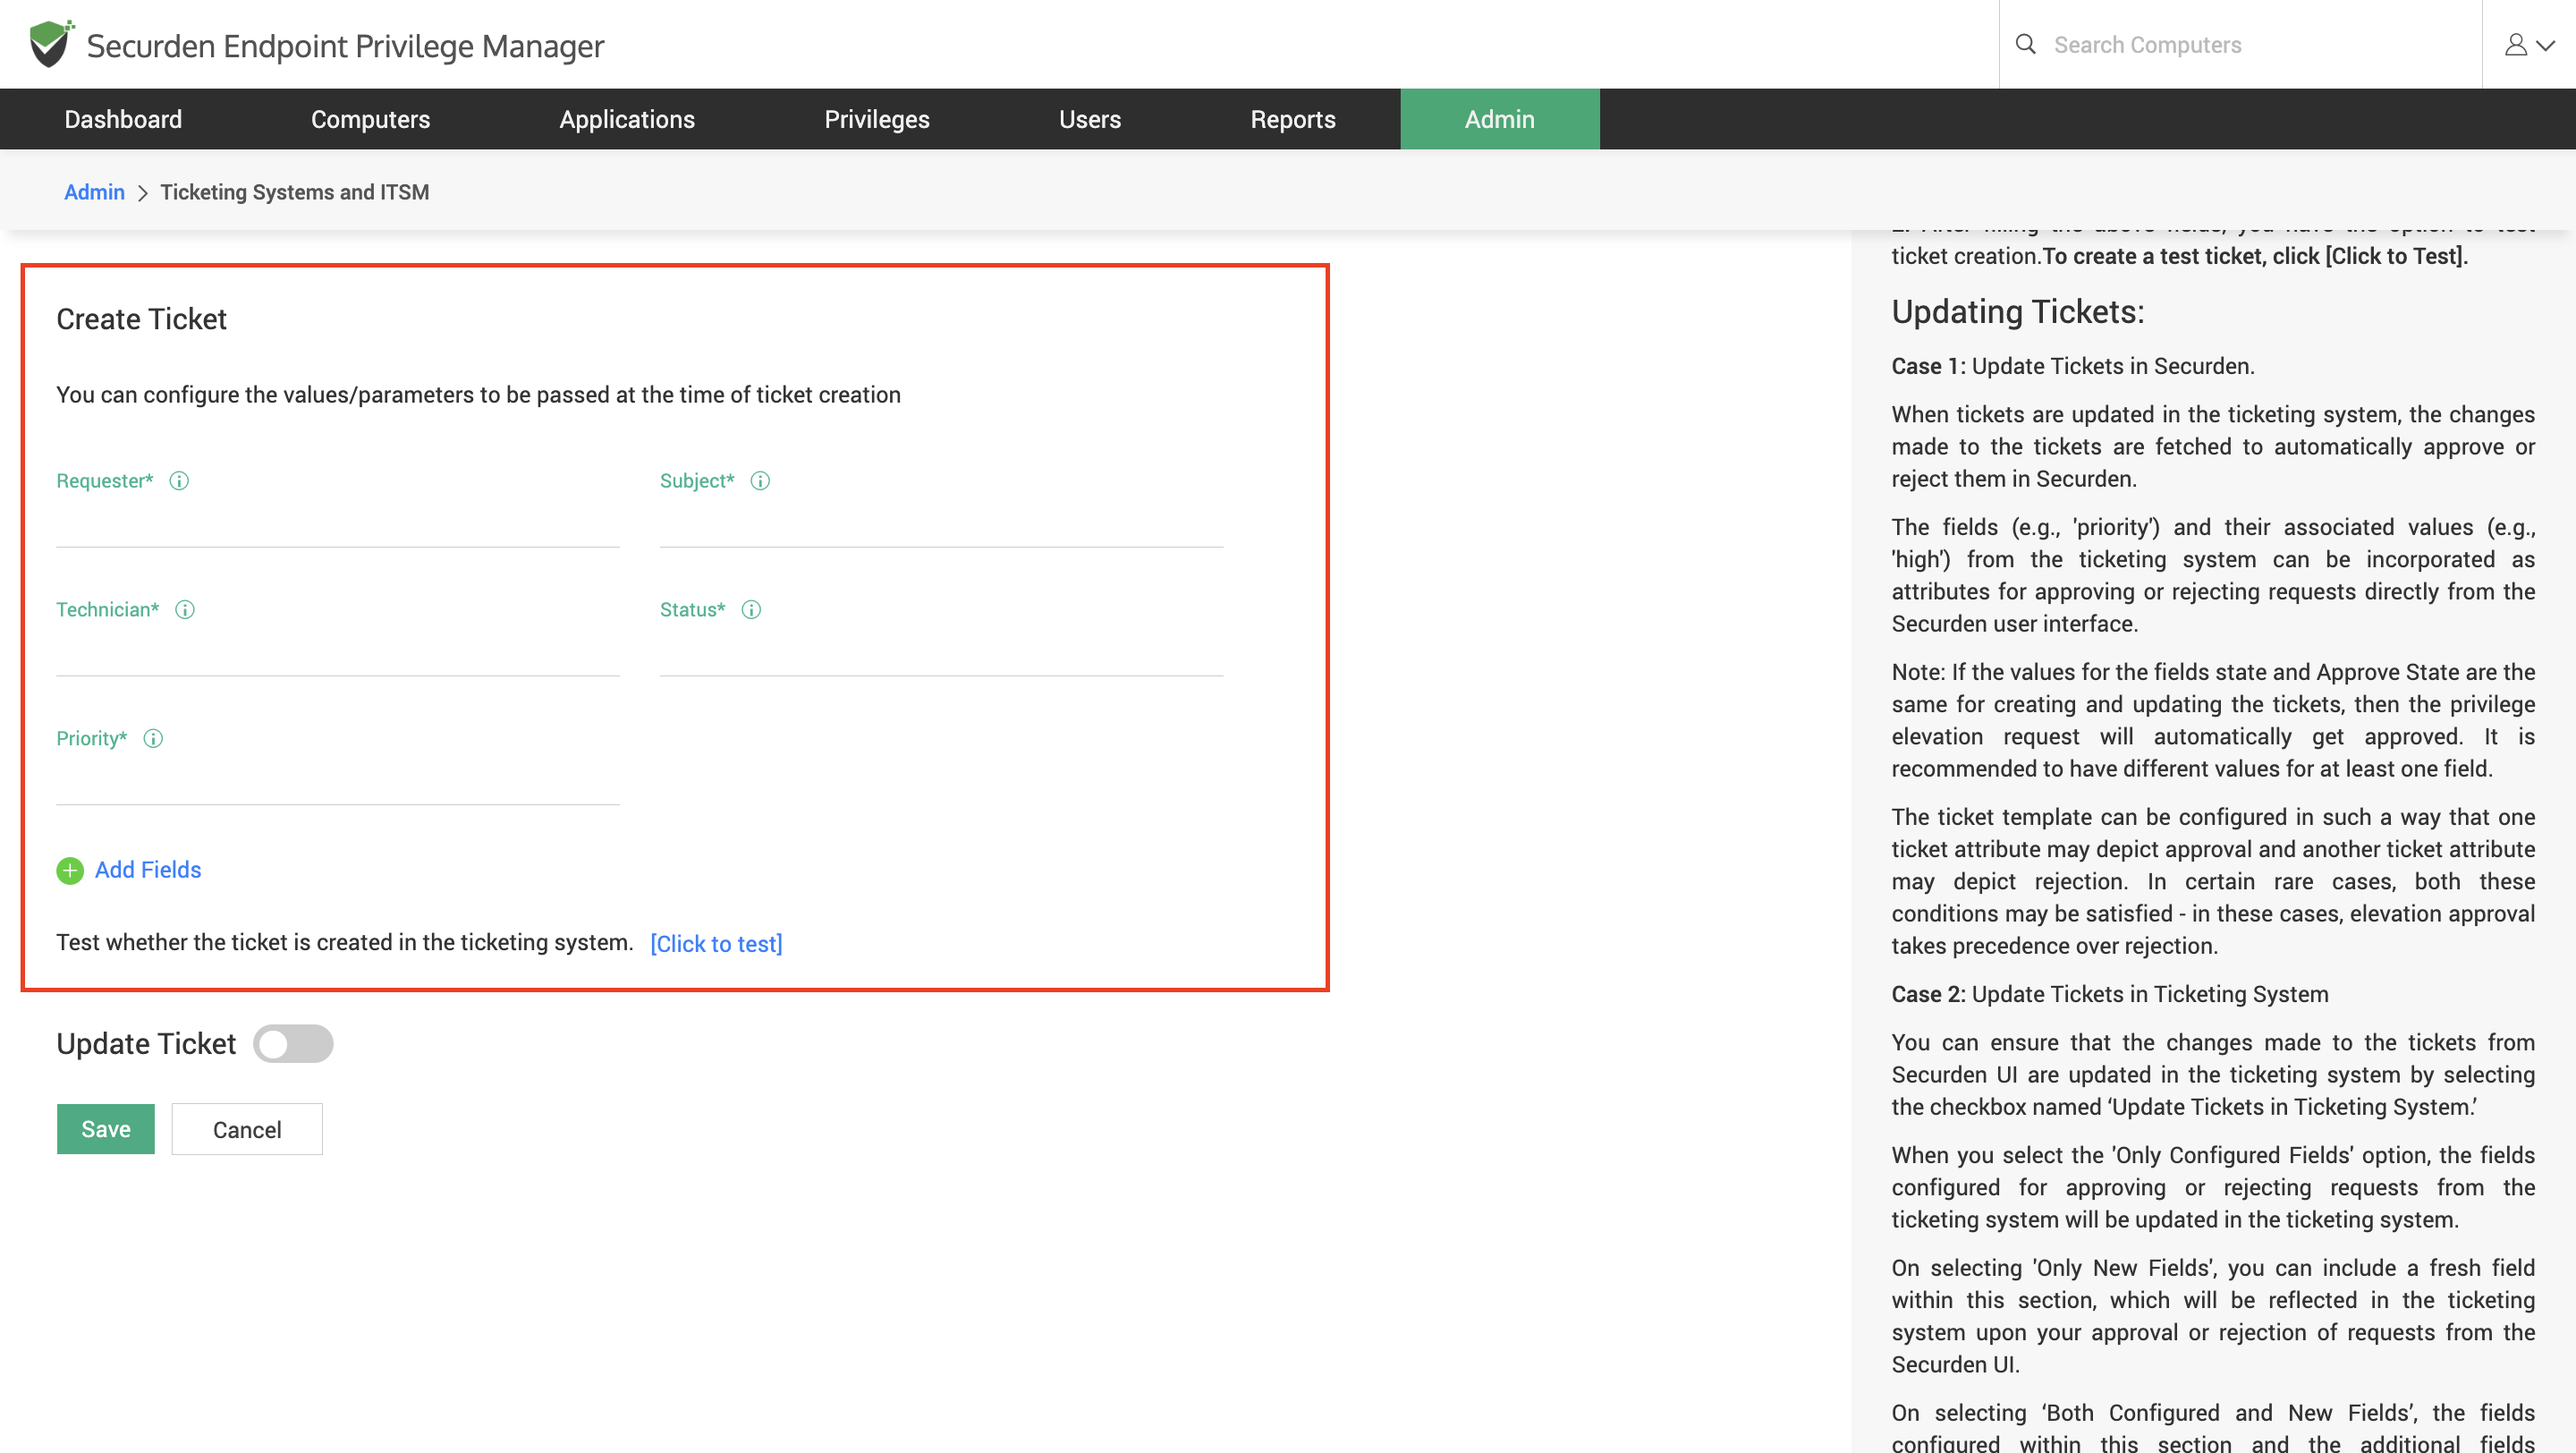This screenshot has width=2576, height=1453.
Task: Click into the Status input field
Action: coord(942,653)
